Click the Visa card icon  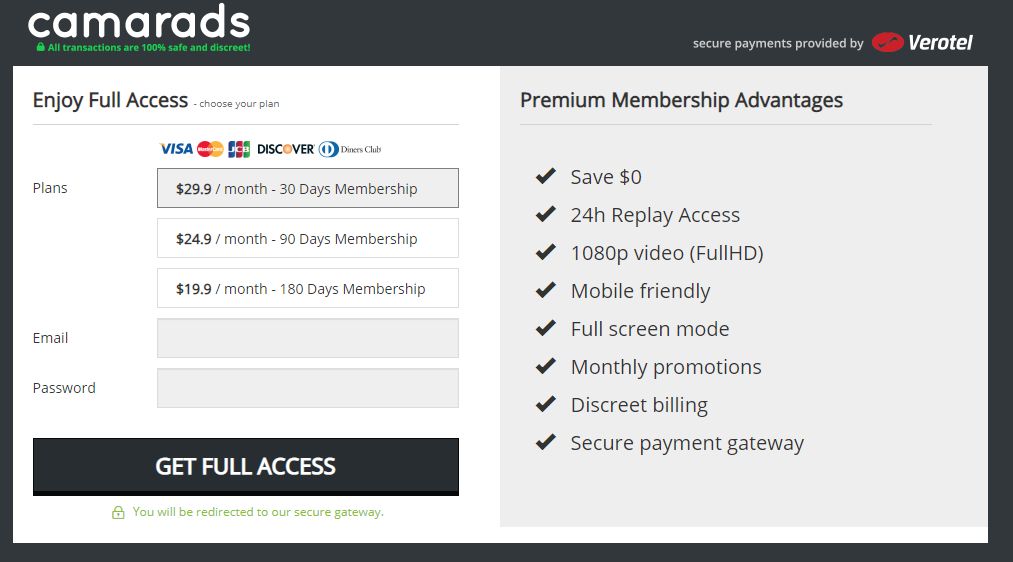pyautogui.click(x=176, y=149)
